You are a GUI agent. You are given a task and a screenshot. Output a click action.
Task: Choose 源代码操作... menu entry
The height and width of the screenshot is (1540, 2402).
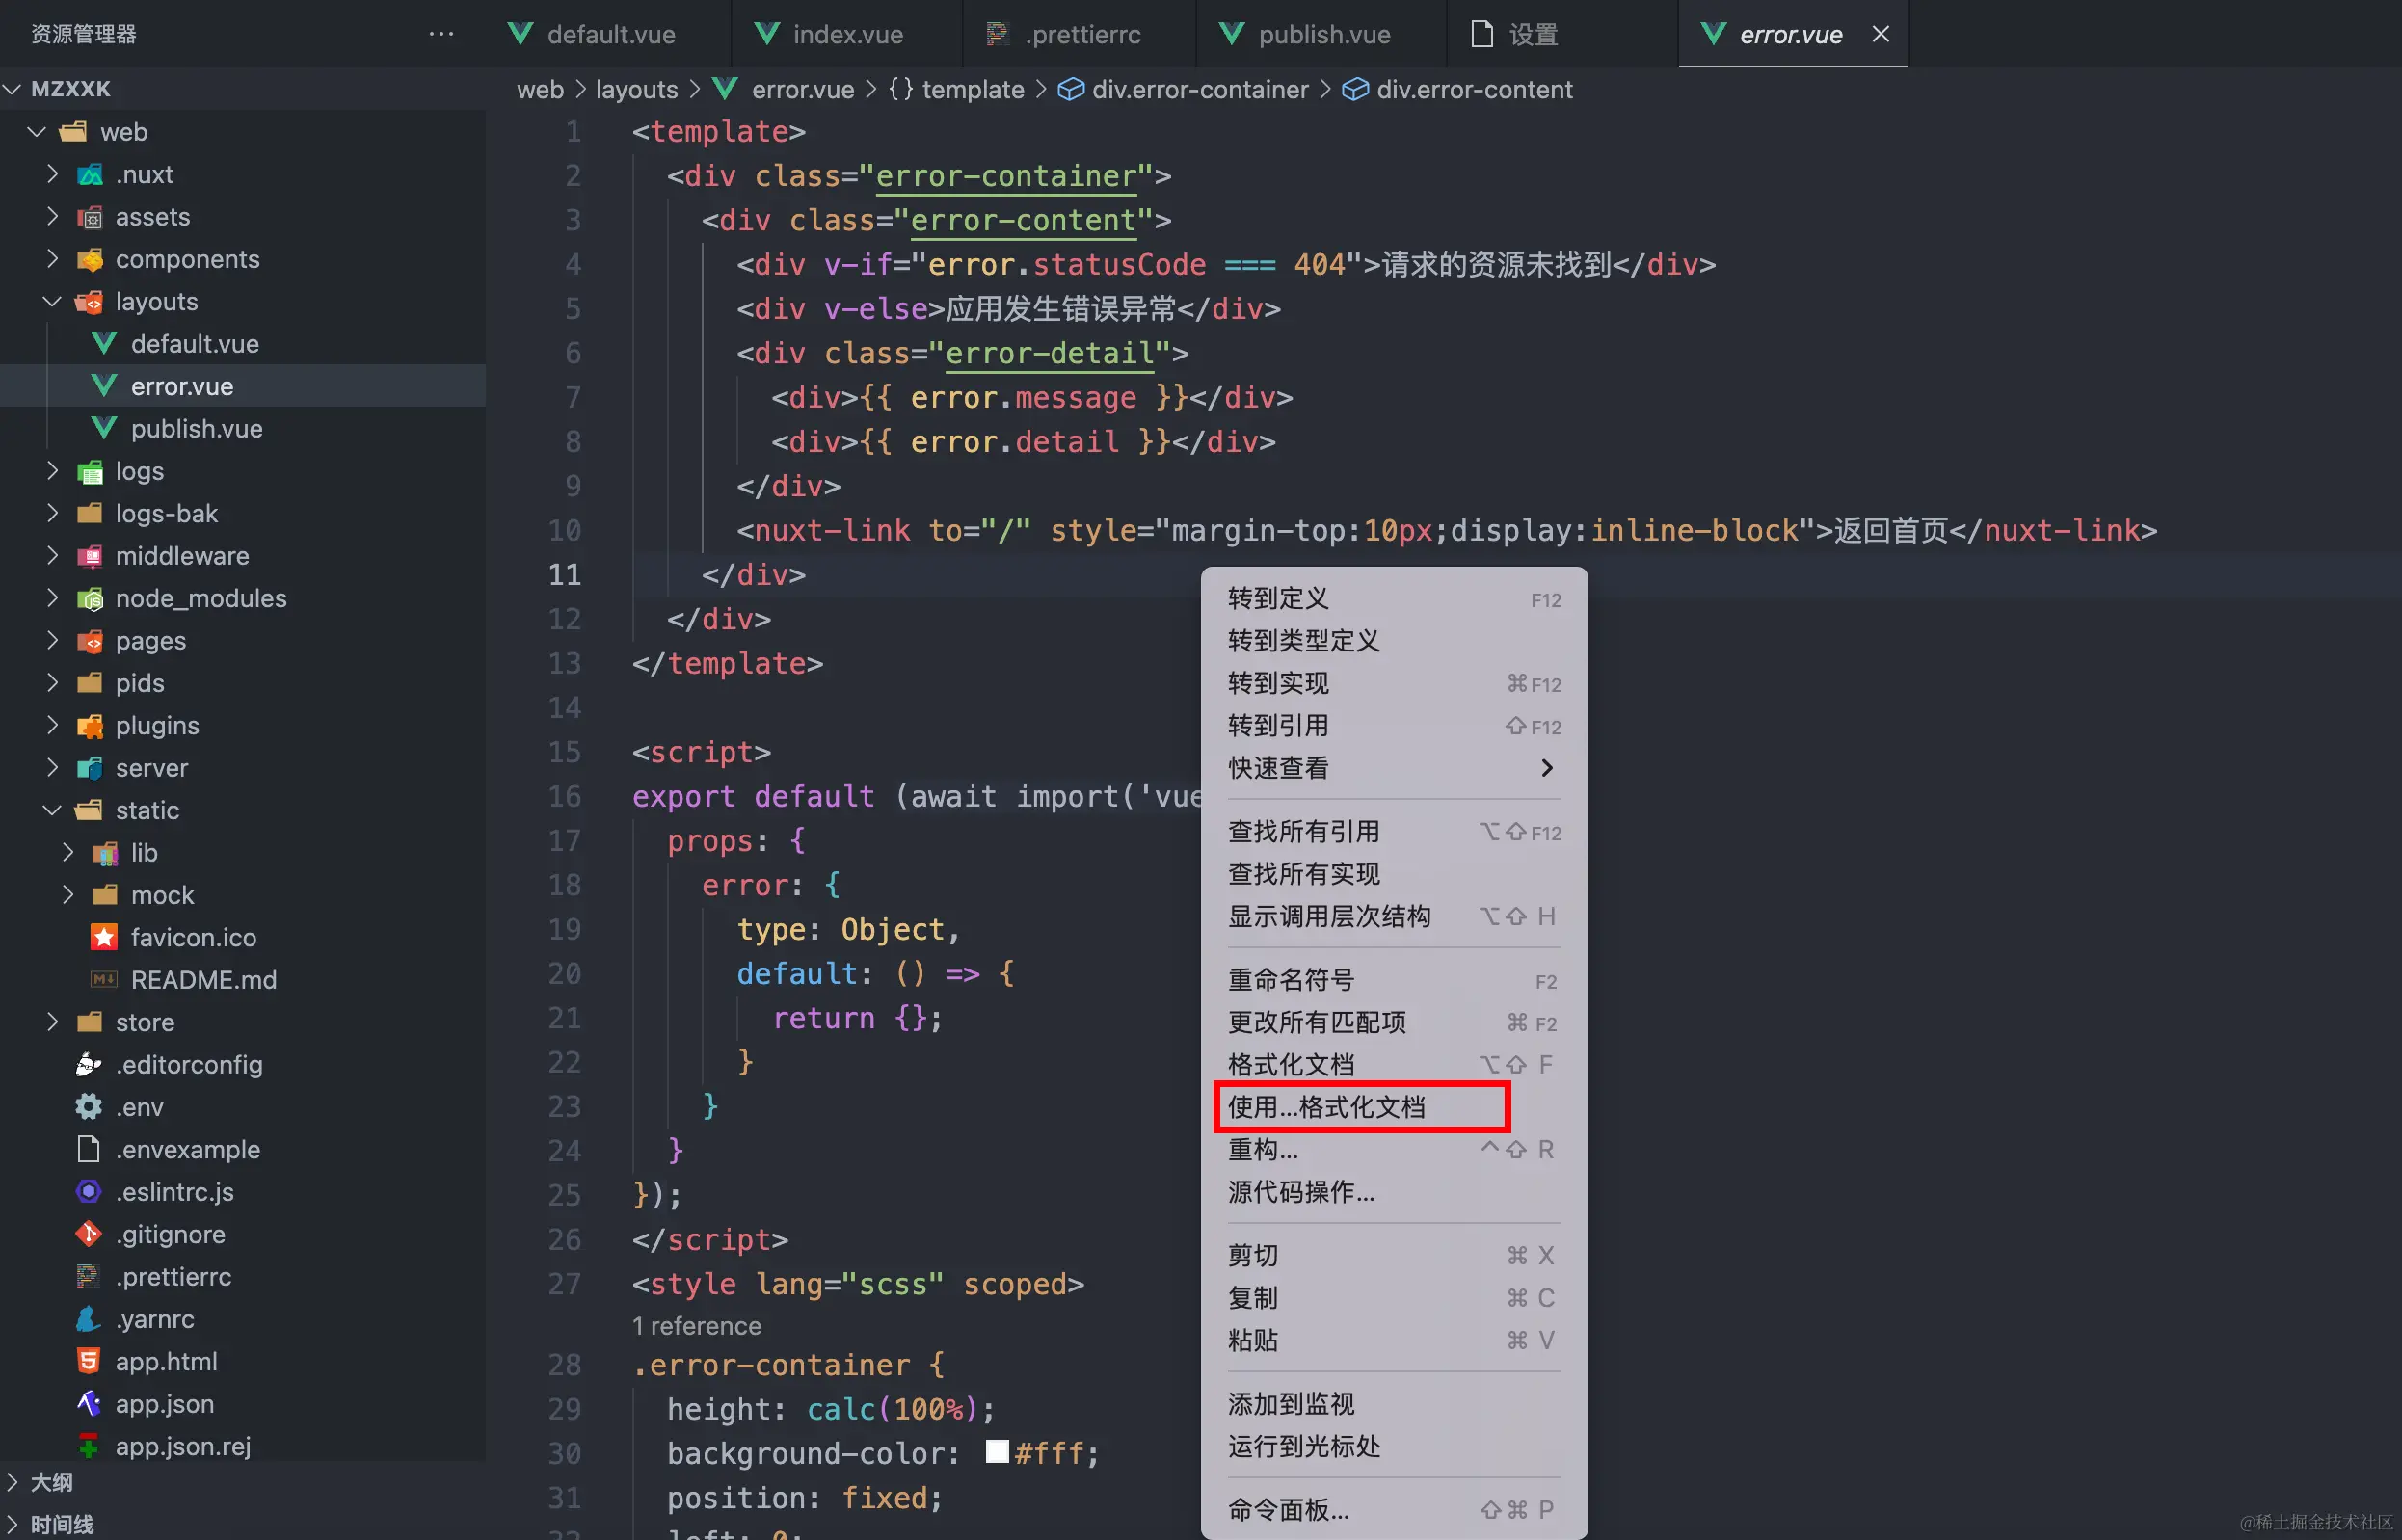1394,1192
